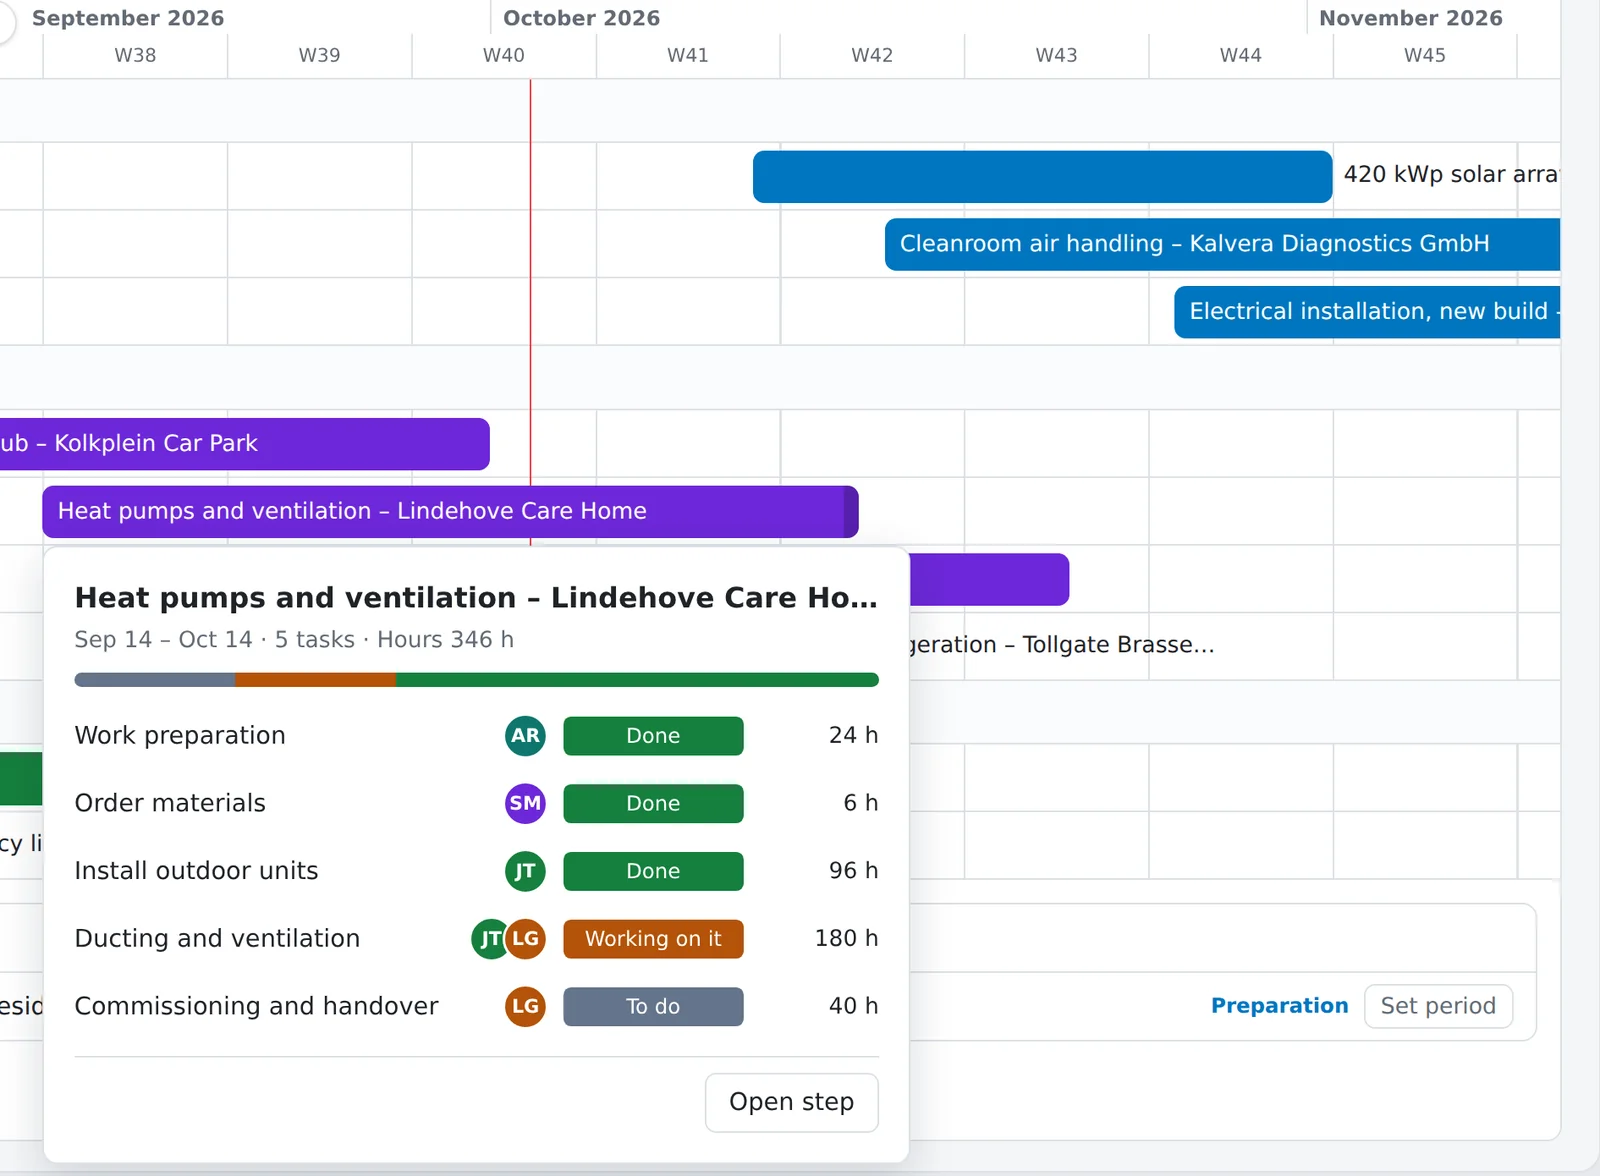Open the Working on it status badge

(653, 939)
